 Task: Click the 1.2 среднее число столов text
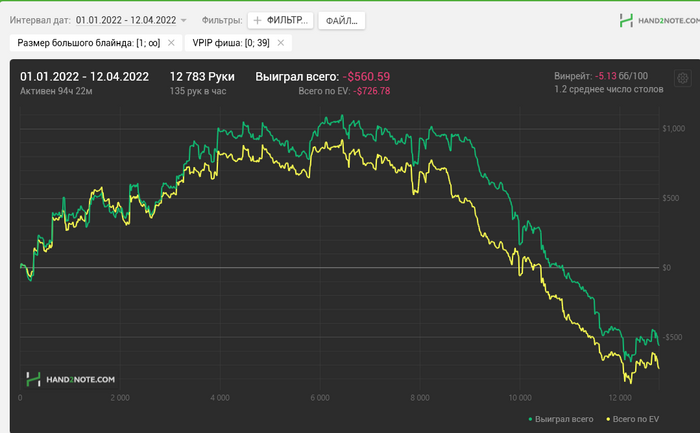coord(608,89)
